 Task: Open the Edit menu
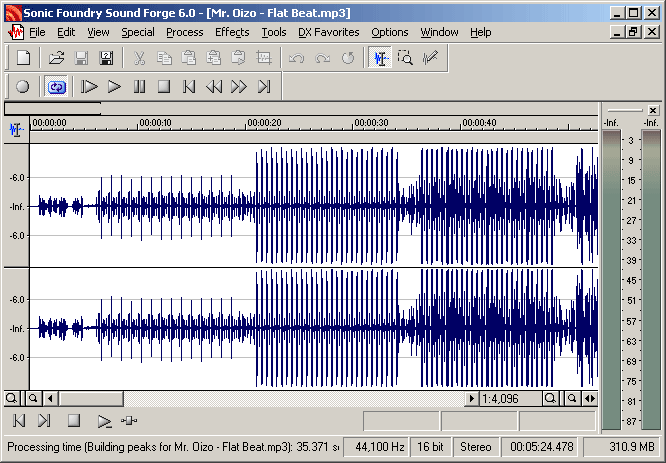tap(66, 32)
